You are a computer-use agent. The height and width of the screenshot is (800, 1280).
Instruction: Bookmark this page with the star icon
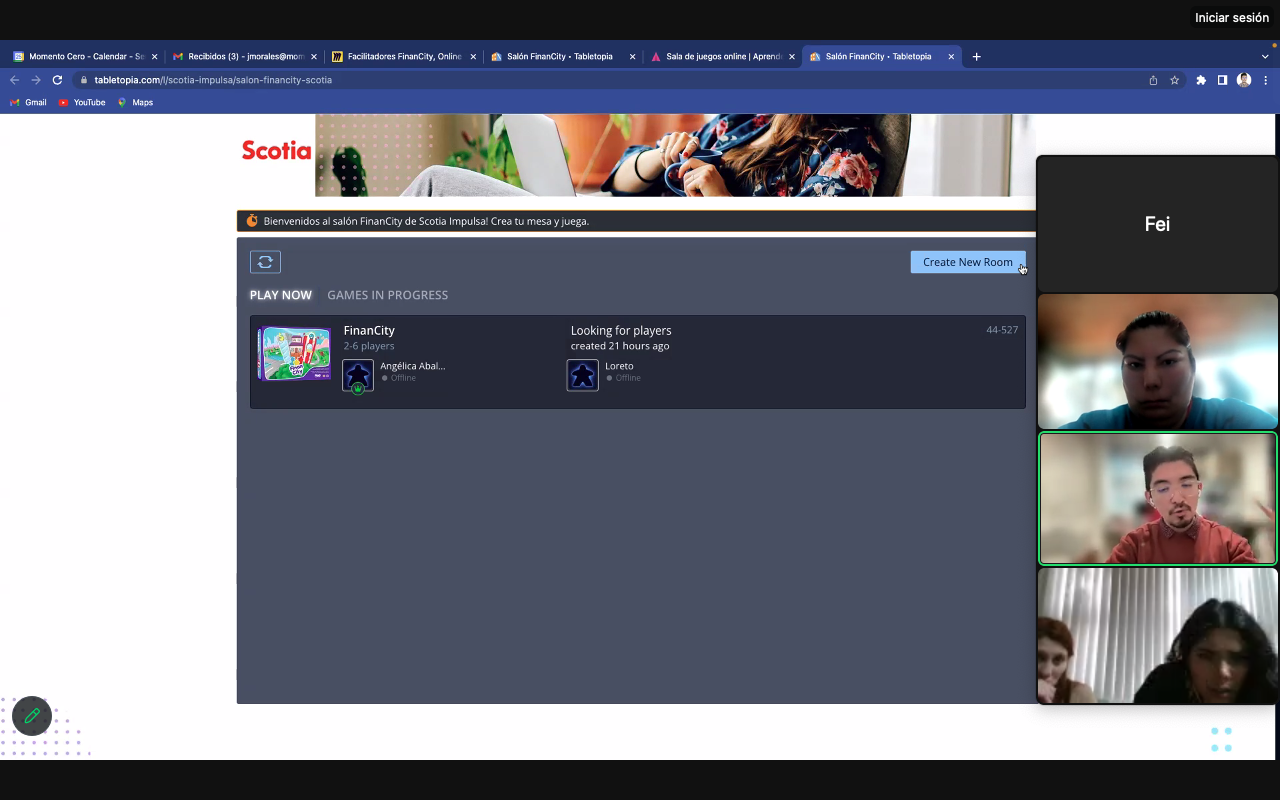click(1175, 80)
